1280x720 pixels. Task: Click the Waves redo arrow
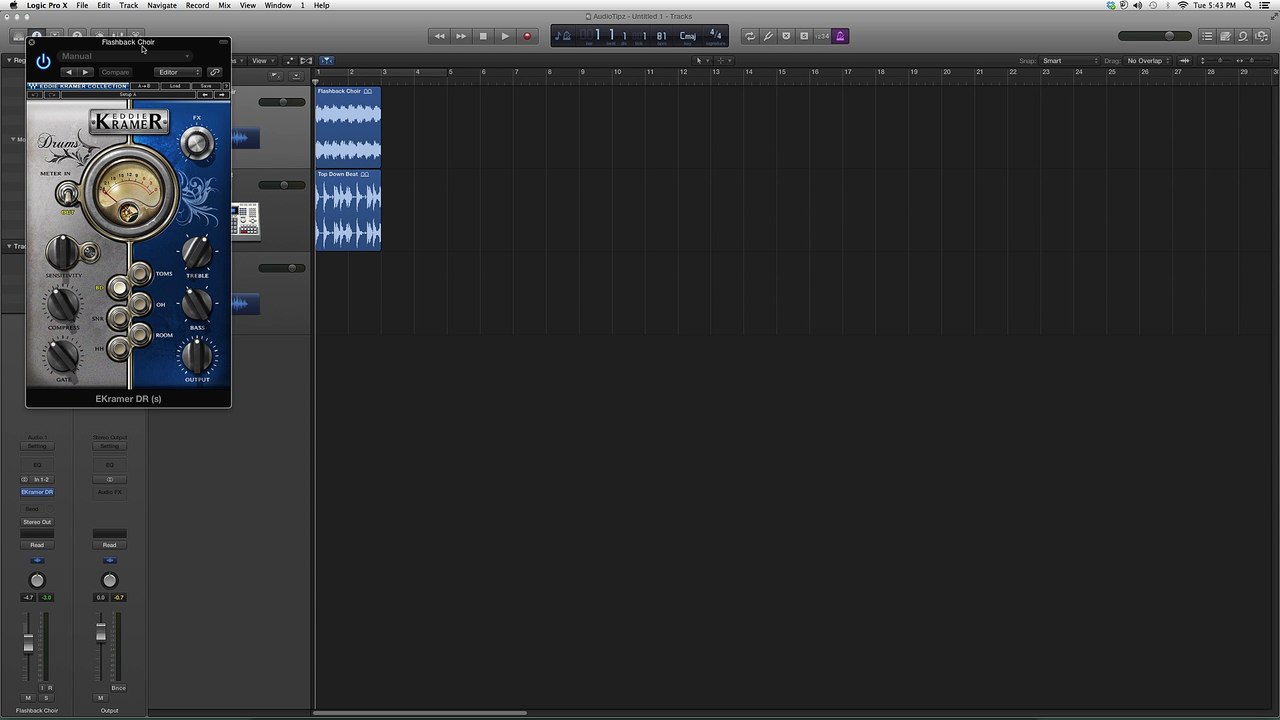click(x=52, y=95)
